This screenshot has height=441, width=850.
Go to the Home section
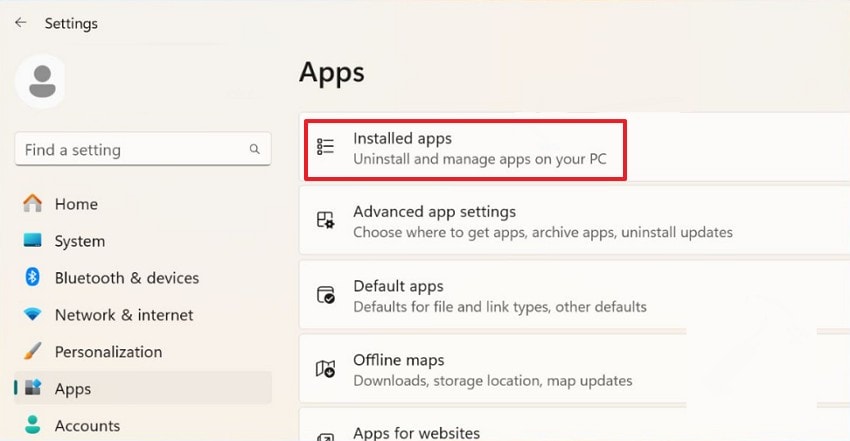tap(143, 204)
